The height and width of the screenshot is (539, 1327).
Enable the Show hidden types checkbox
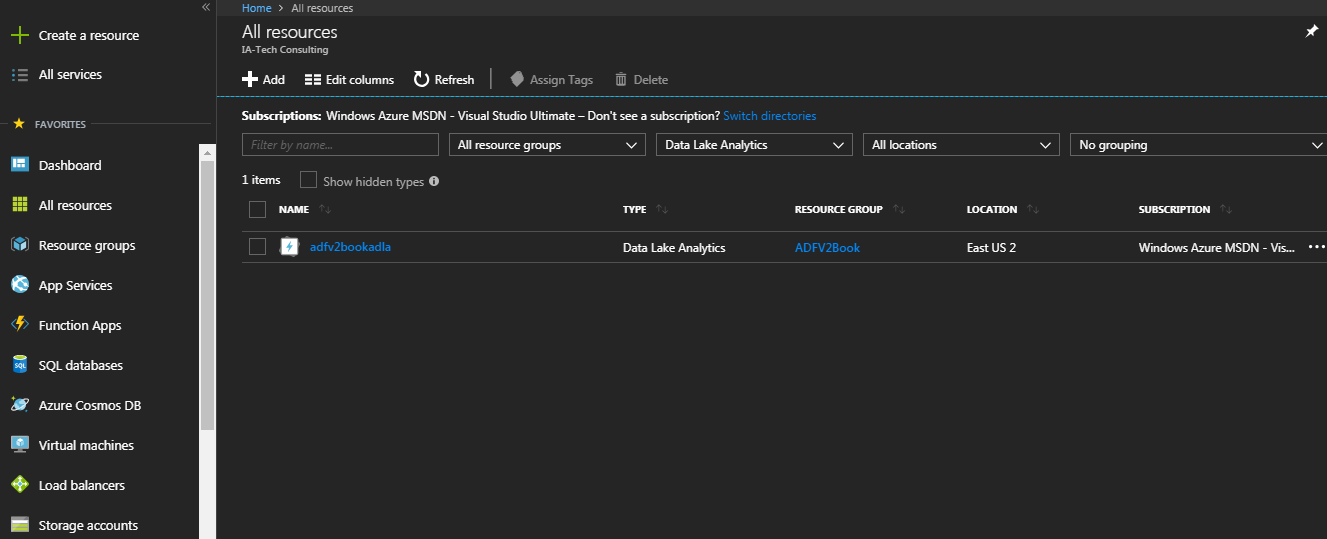(x=308, y=180)
